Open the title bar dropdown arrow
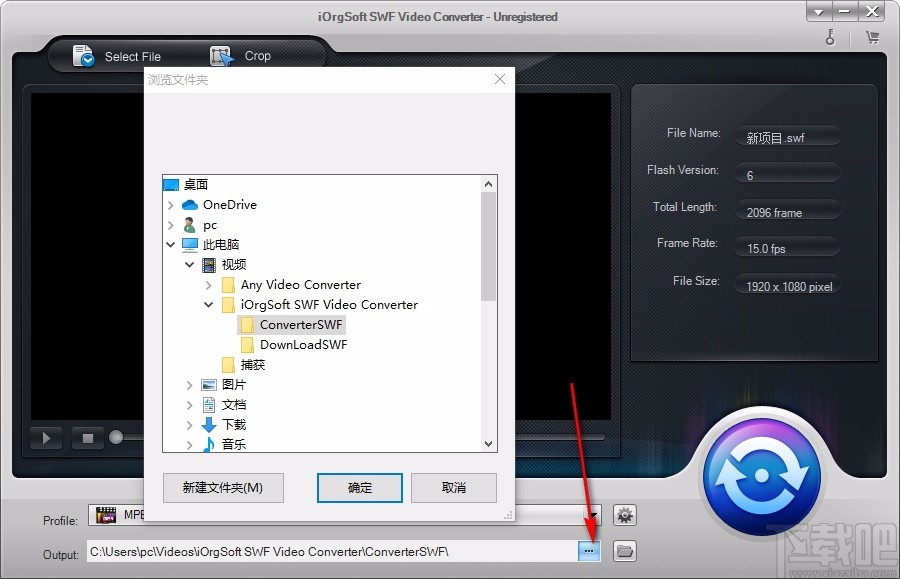This screenshot has width=900, height=579. coord(818,12)
